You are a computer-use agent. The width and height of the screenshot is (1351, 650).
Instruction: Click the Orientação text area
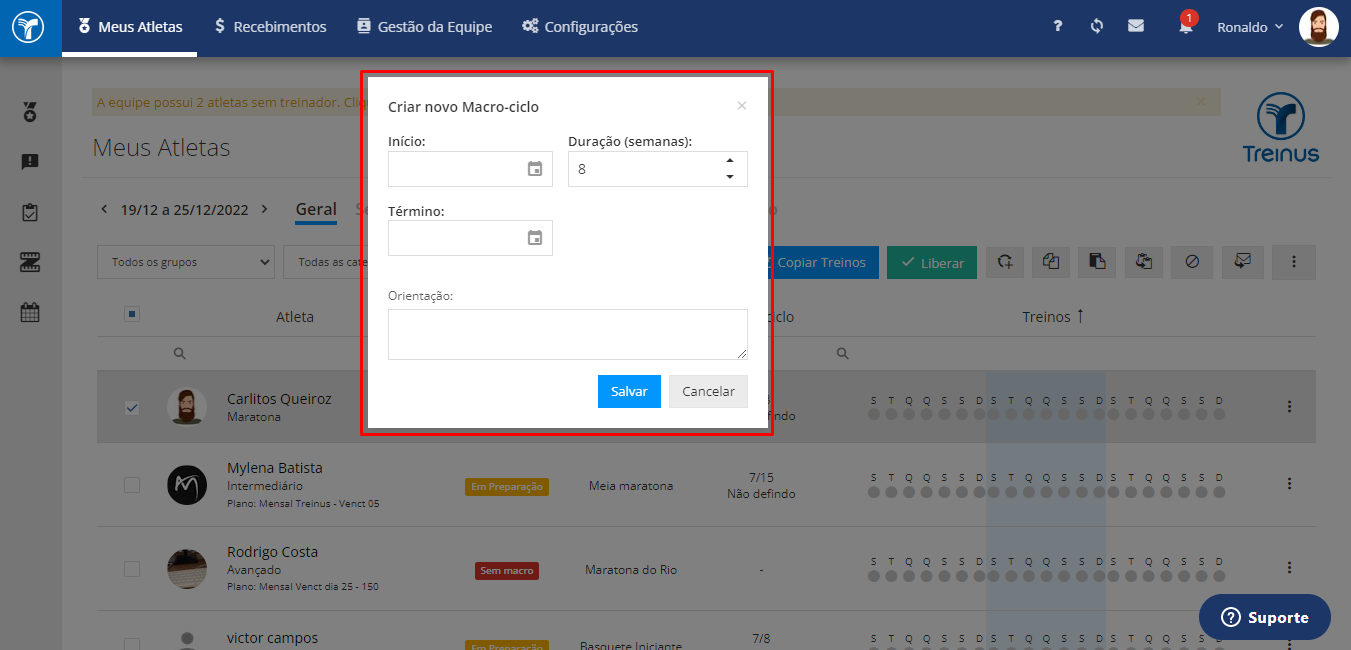568,334
